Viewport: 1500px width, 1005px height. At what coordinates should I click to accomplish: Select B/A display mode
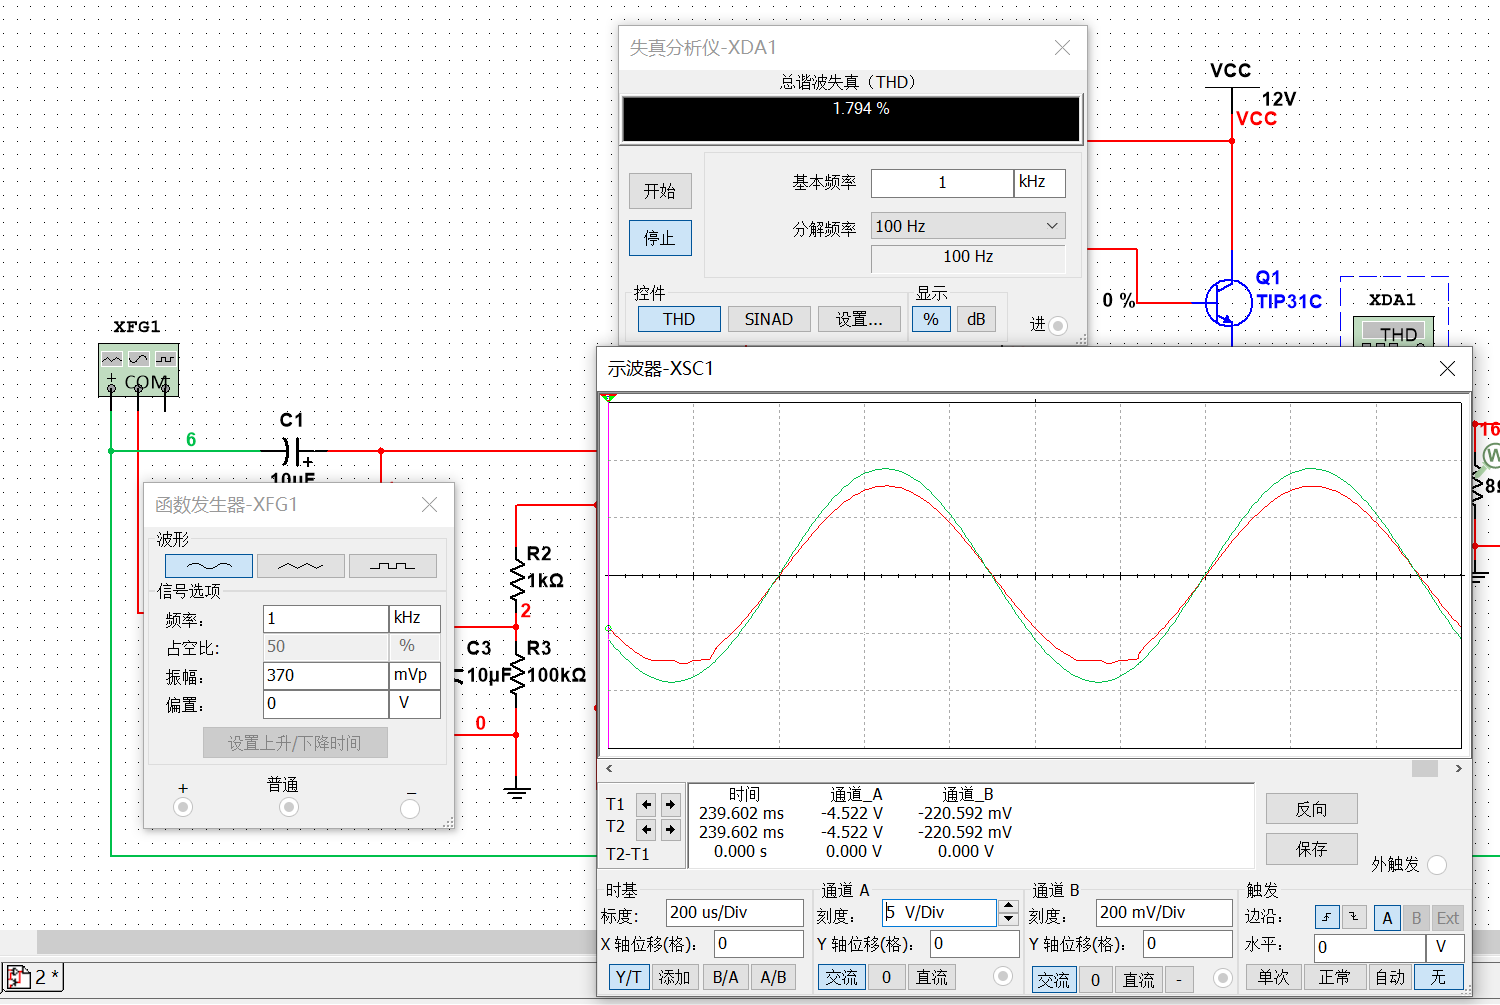click(726, 977)
